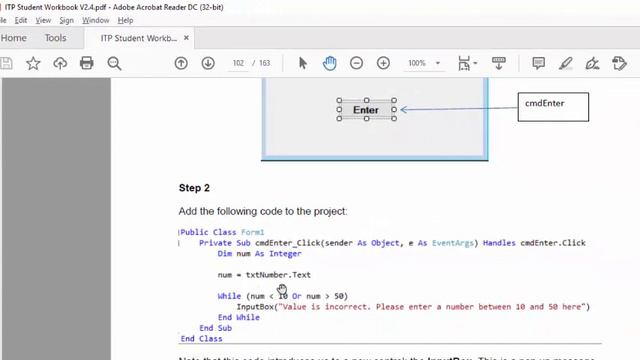This screenshot has width=640, height=360.
Task: Open the cloud upload icon
Action: coord(60,63)
